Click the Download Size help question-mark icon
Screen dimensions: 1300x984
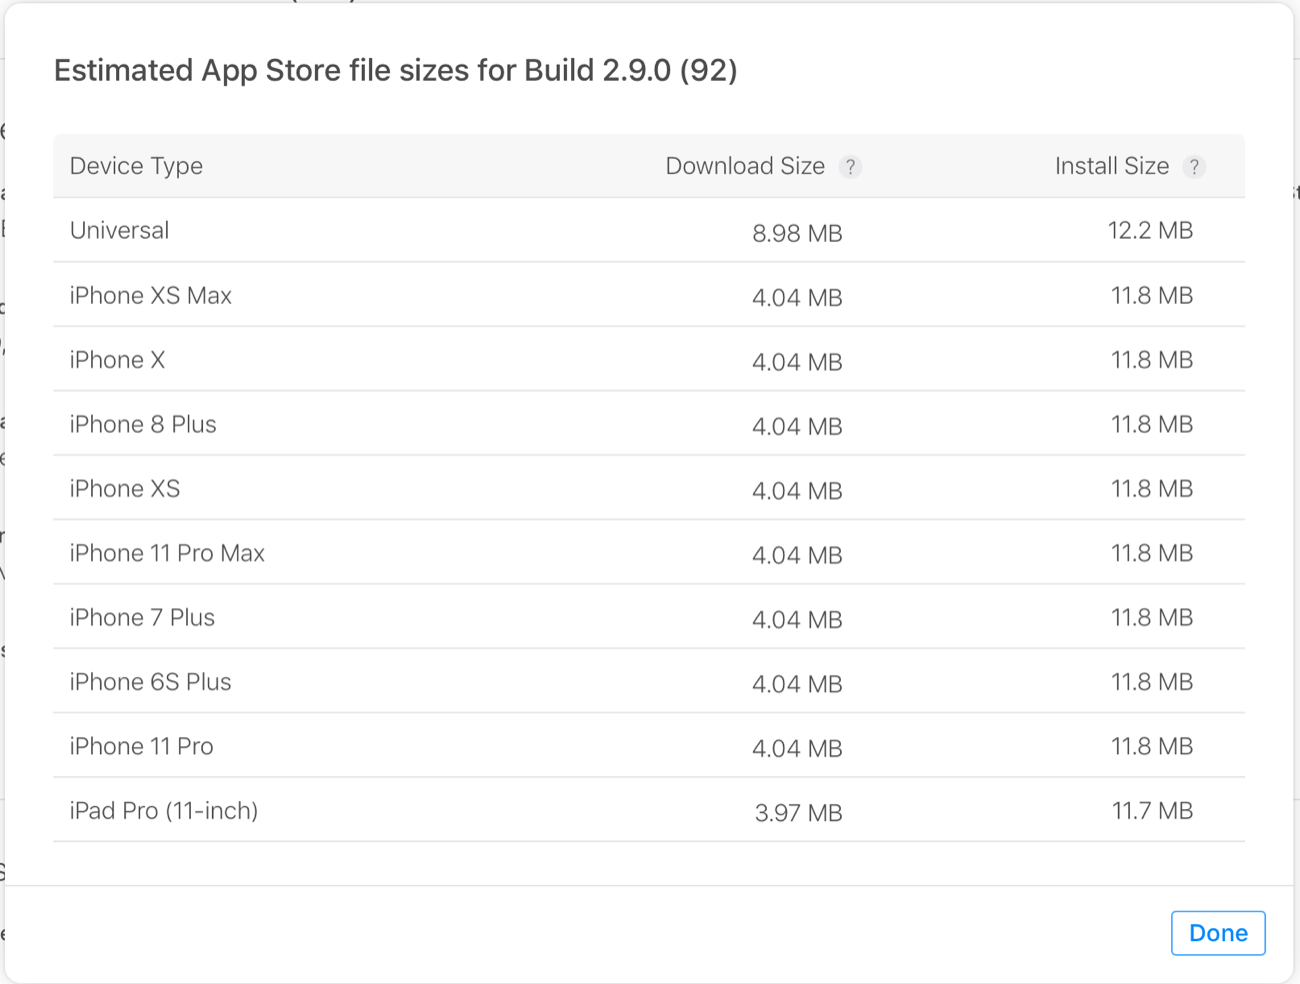coord(850,167)
